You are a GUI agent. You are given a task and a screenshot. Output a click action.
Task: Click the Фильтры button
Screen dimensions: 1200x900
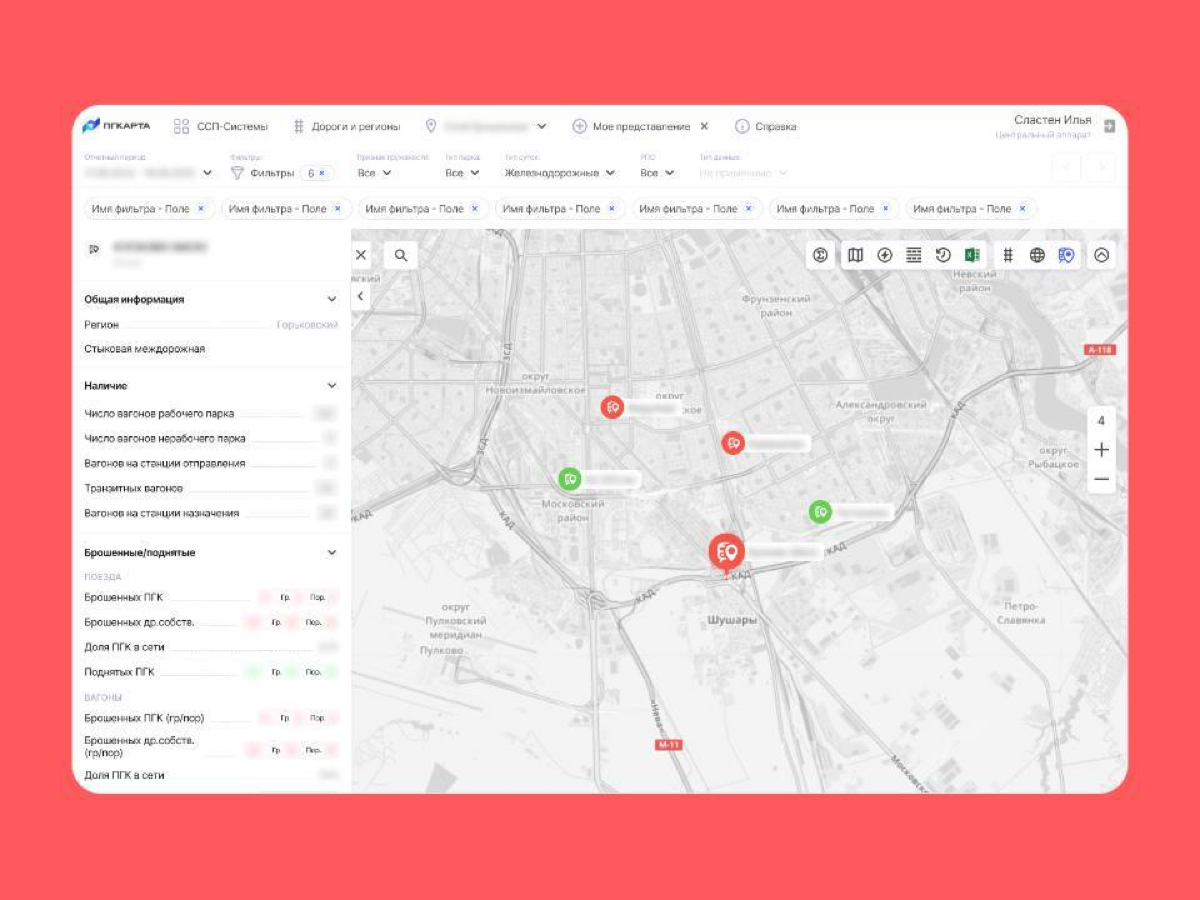click(263, 173)
